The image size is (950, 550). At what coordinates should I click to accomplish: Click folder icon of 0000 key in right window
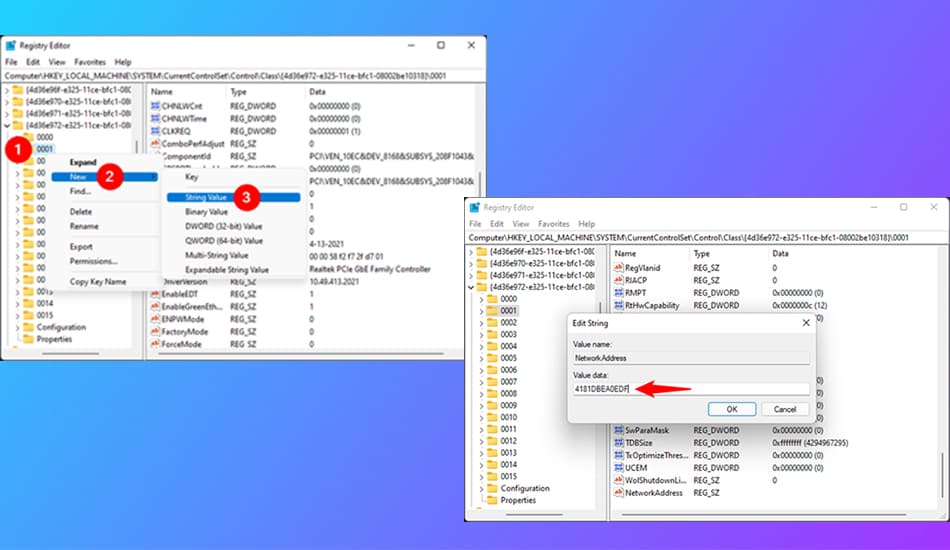(x=492, y=299)
